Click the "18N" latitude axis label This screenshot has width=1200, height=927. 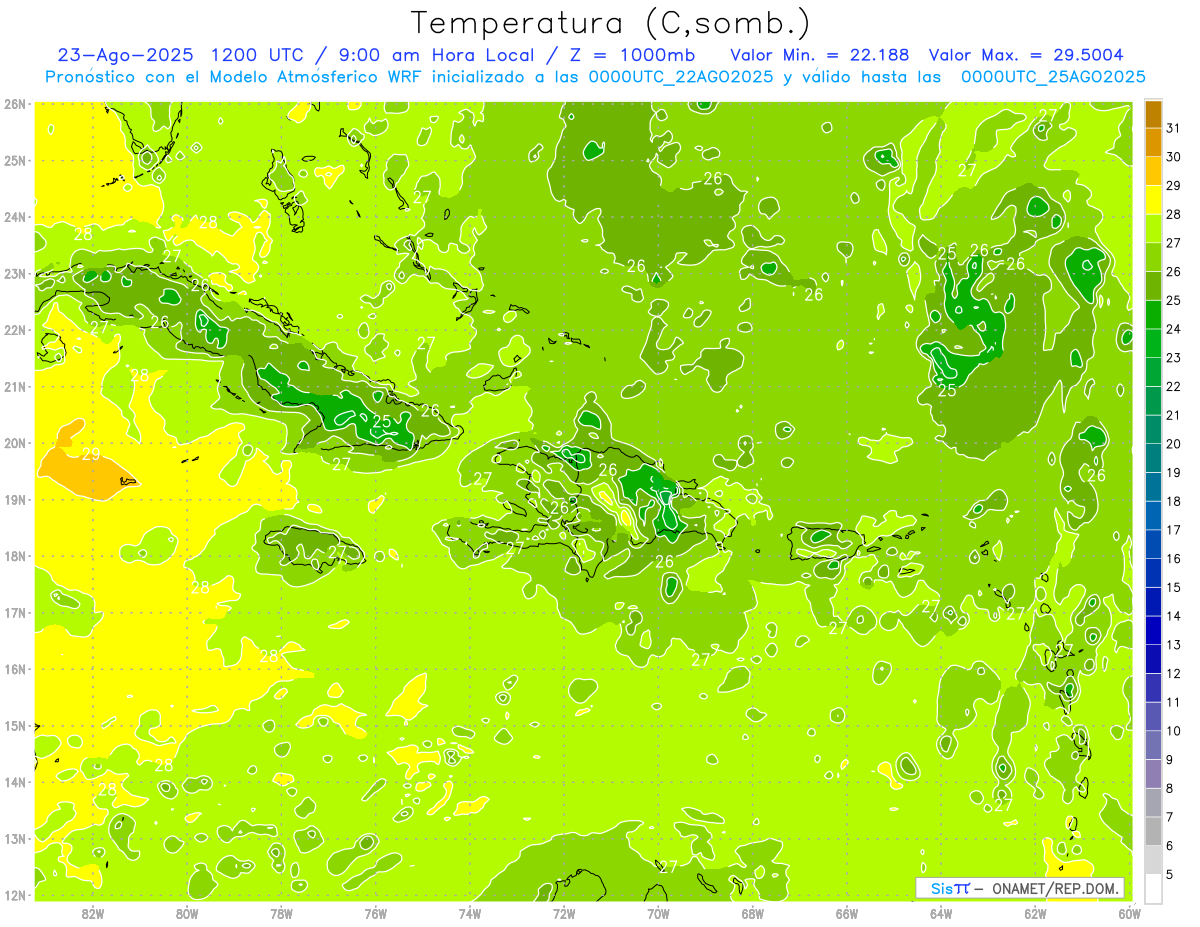pyautogui.click(x=14, y=556)
